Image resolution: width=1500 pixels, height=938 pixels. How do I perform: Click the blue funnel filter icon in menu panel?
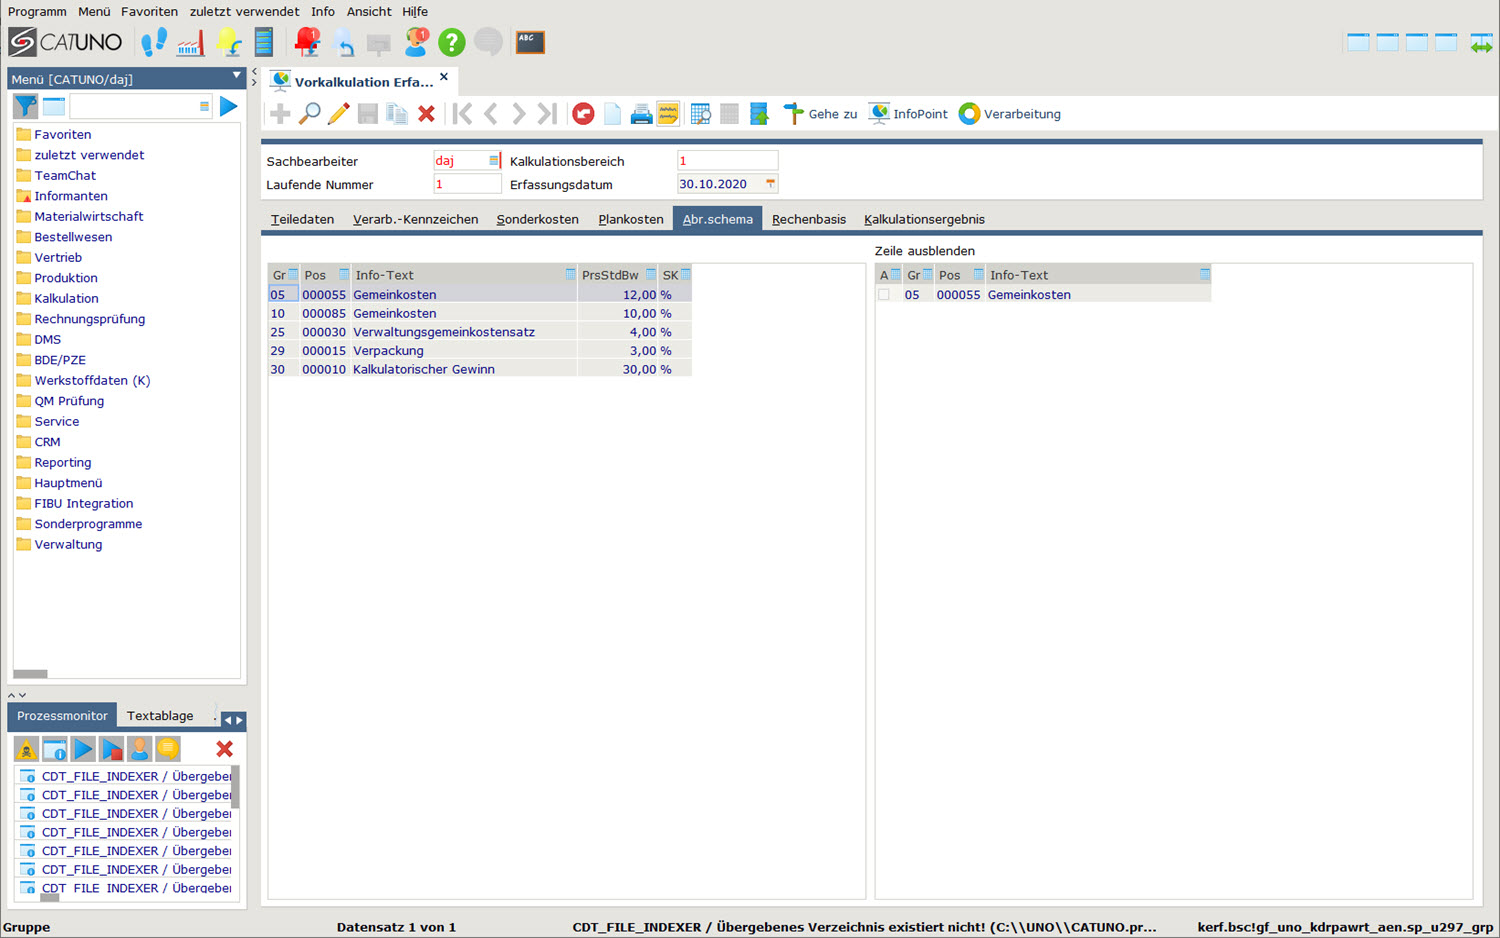25,106
